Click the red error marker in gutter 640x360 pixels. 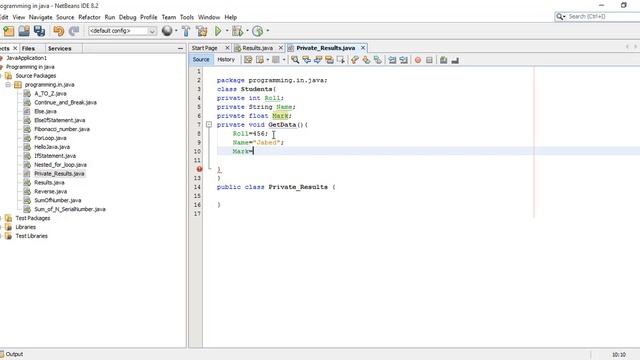(x=199, y=169)
